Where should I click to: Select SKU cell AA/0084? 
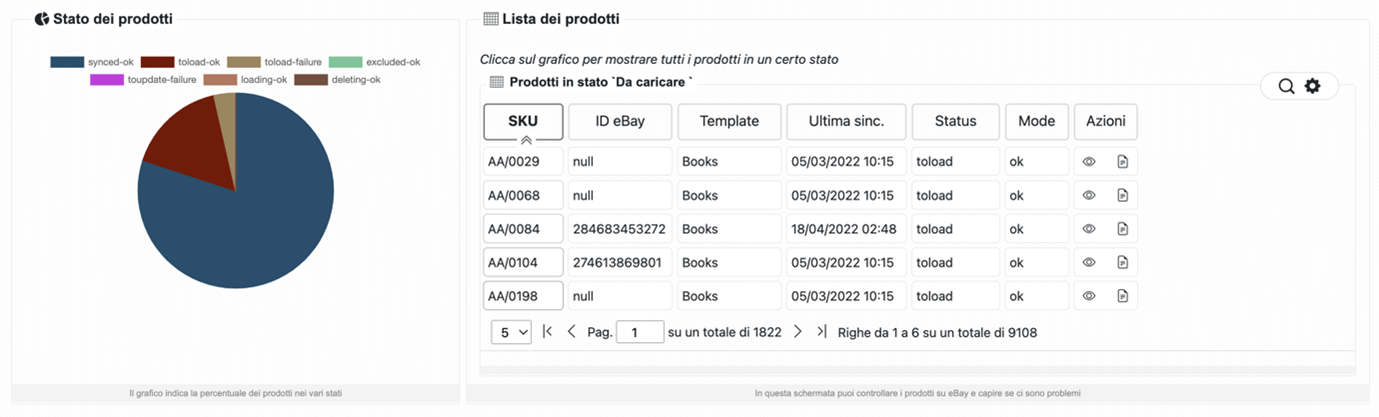pyautogui.click(x=523, y=229)
